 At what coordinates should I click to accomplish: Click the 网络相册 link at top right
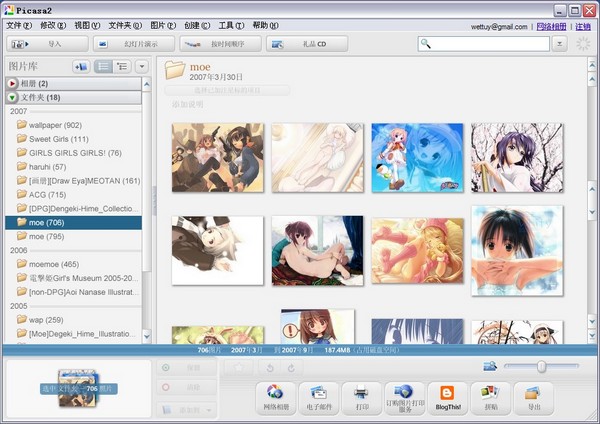click(x=553, y=26)
